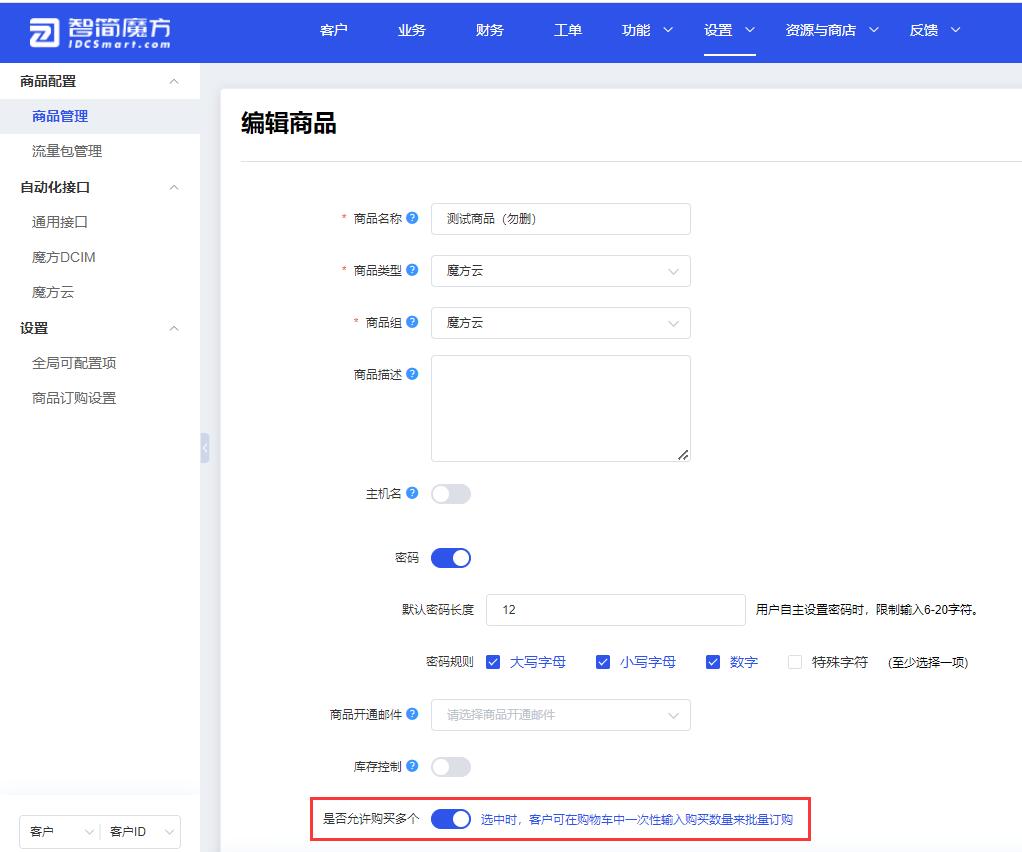1022x852 pixels.
Task: Open the 设置 top menu
Action: pos(729,30)
